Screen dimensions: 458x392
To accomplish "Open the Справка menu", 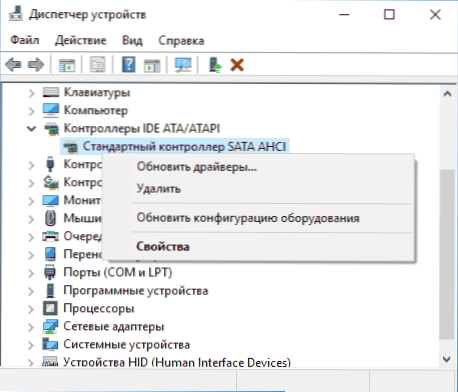I will tap(181, 40).
